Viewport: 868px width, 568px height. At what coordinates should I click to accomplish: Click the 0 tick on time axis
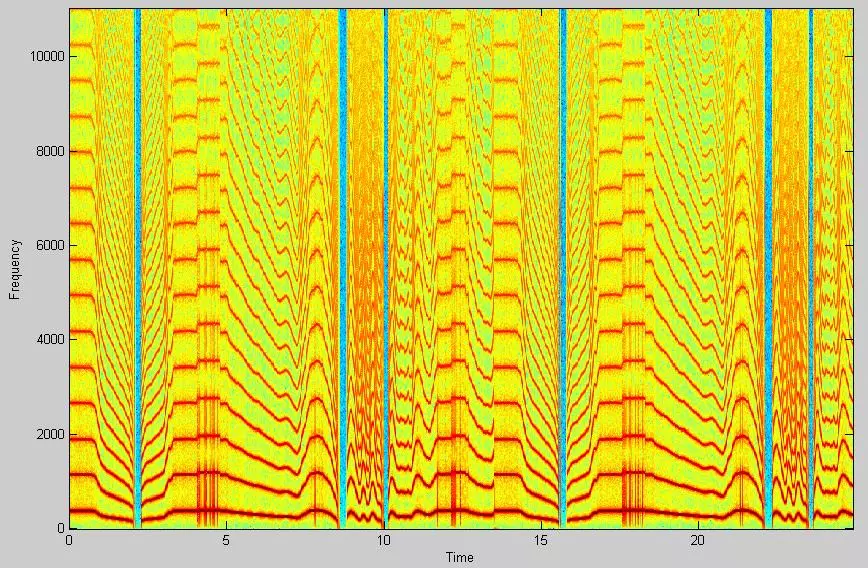(x=69, y=541)
